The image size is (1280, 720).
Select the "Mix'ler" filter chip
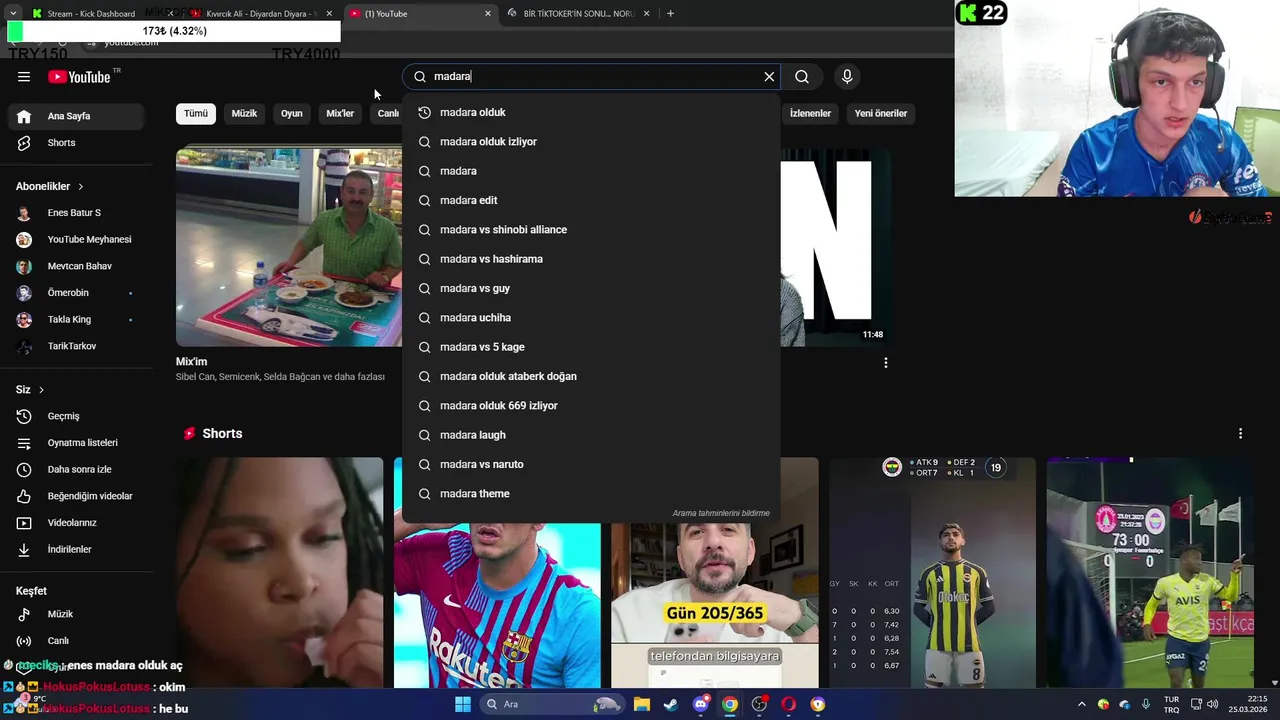[x=340, y=114]
